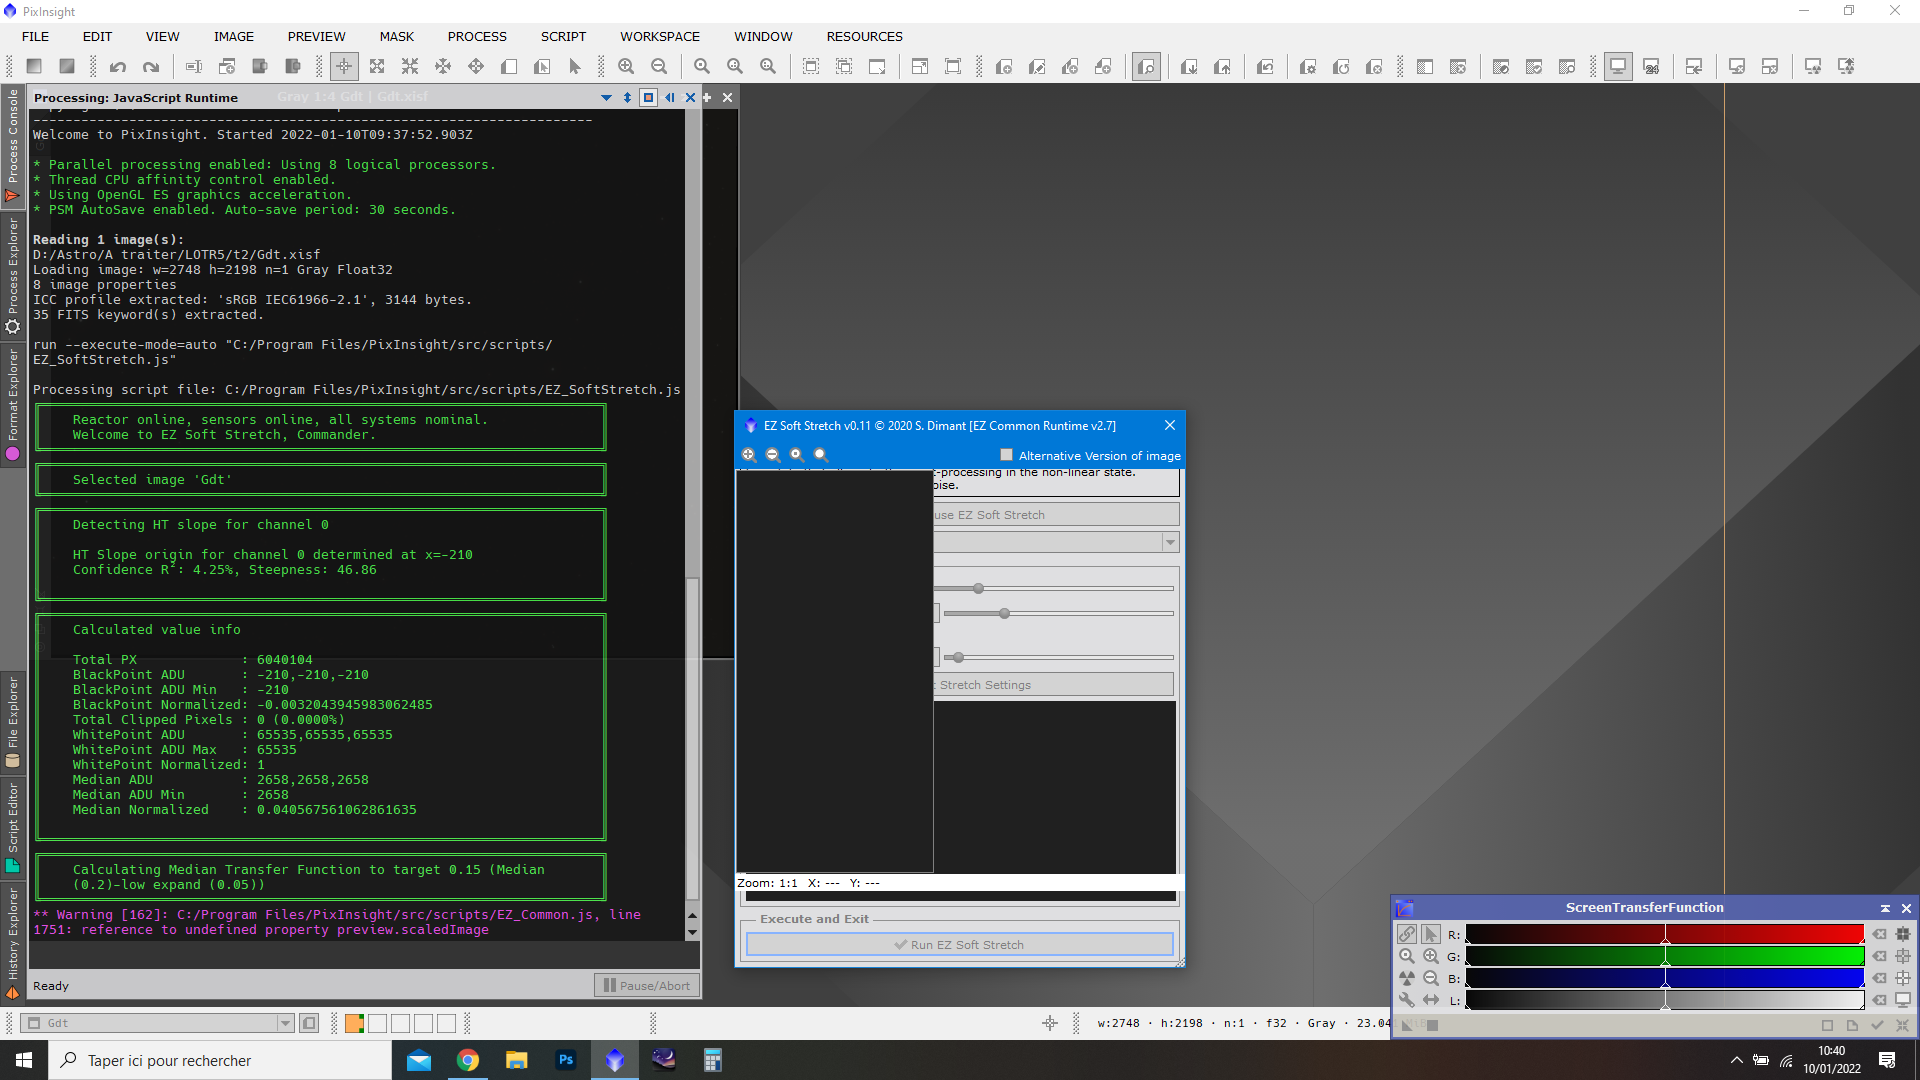Open the empty combo box in EZ Soft Stretch
This screenshot has height=1080, width=1920.
(x=1057, y=542)
